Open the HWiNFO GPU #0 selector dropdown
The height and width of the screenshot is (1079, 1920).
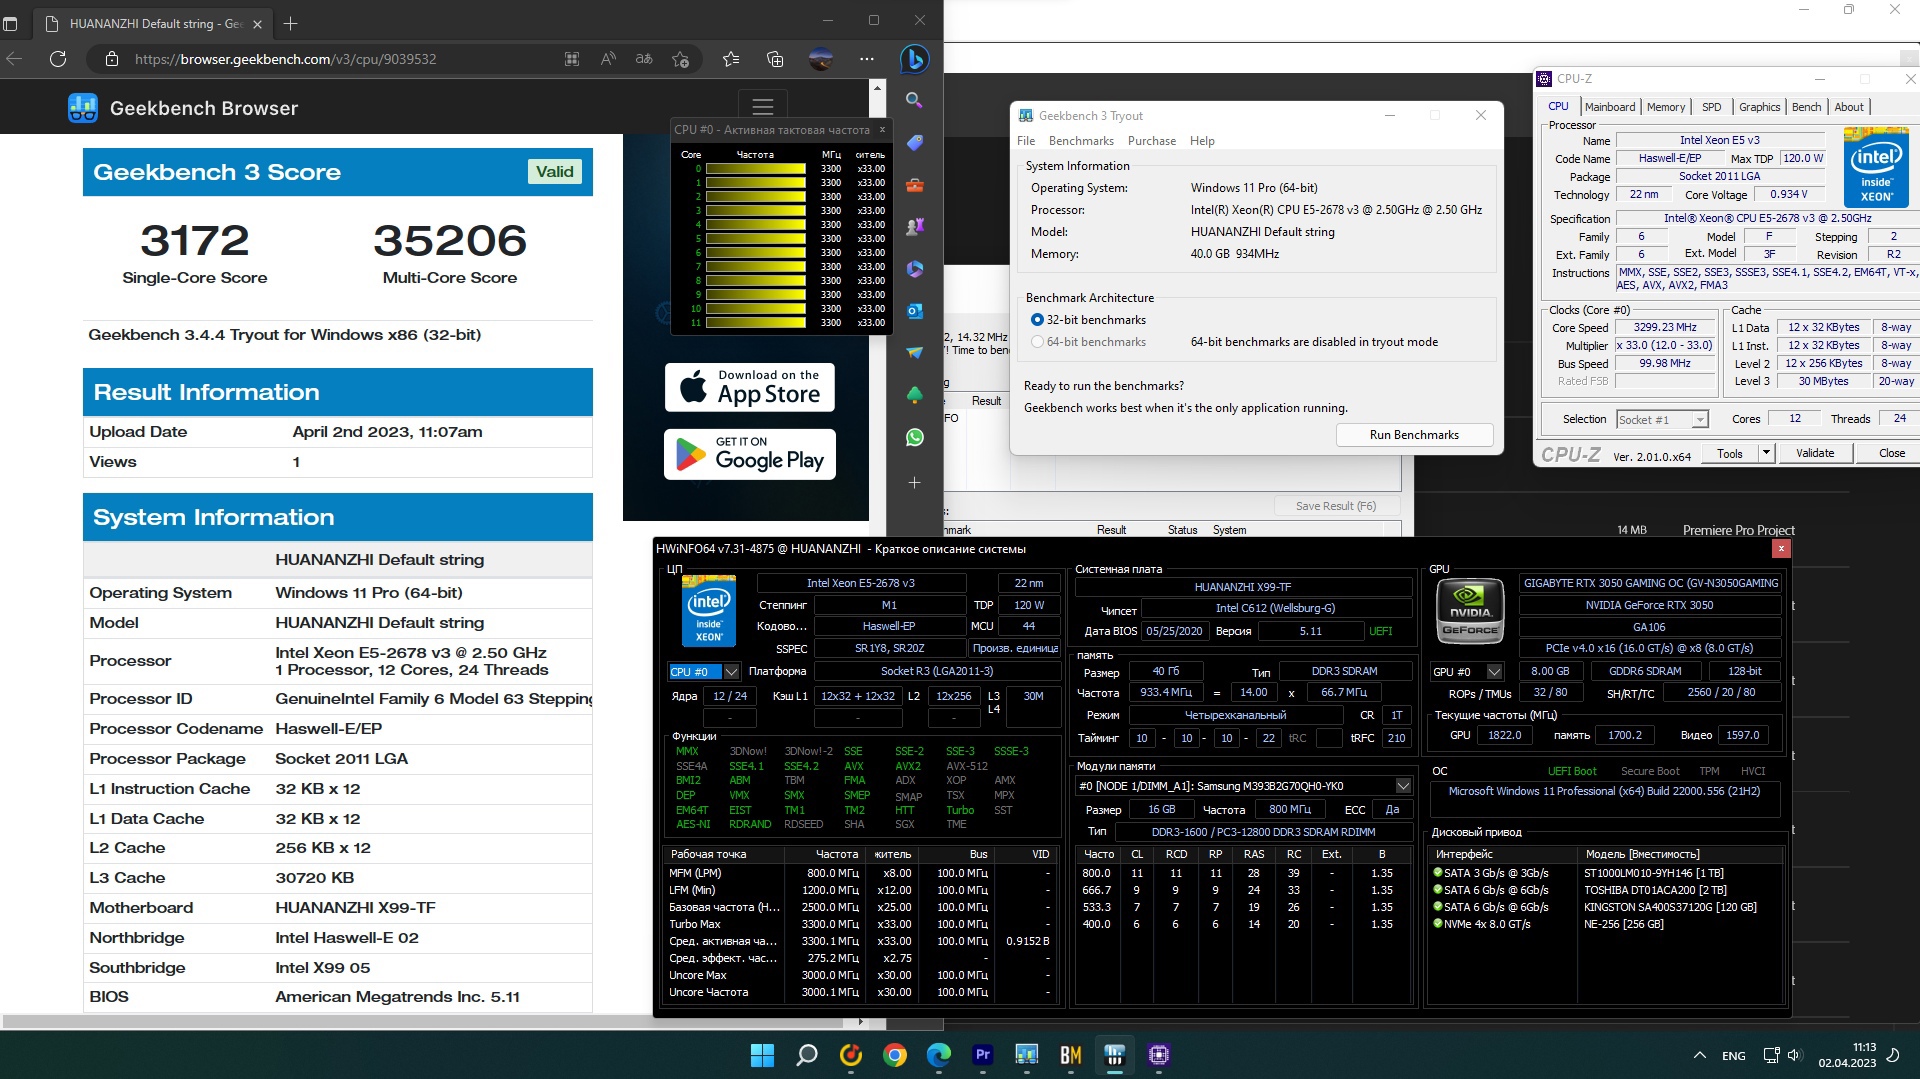coord(1494,672)
